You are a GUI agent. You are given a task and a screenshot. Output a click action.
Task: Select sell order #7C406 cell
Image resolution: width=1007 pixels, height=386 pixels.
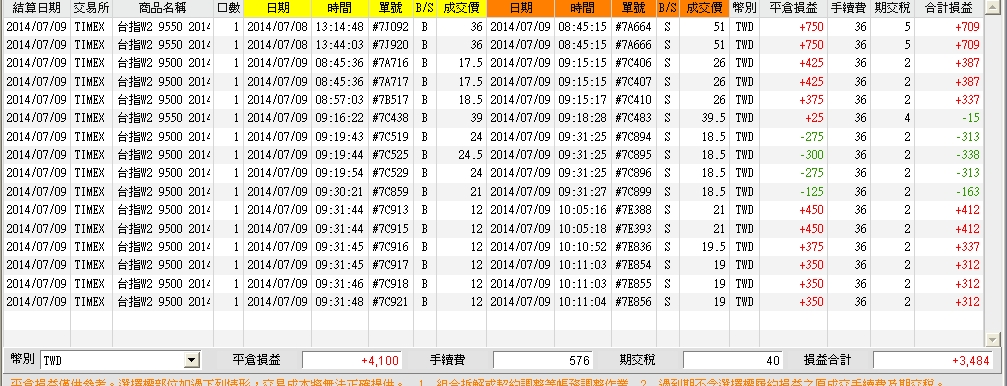click(633, 63)
